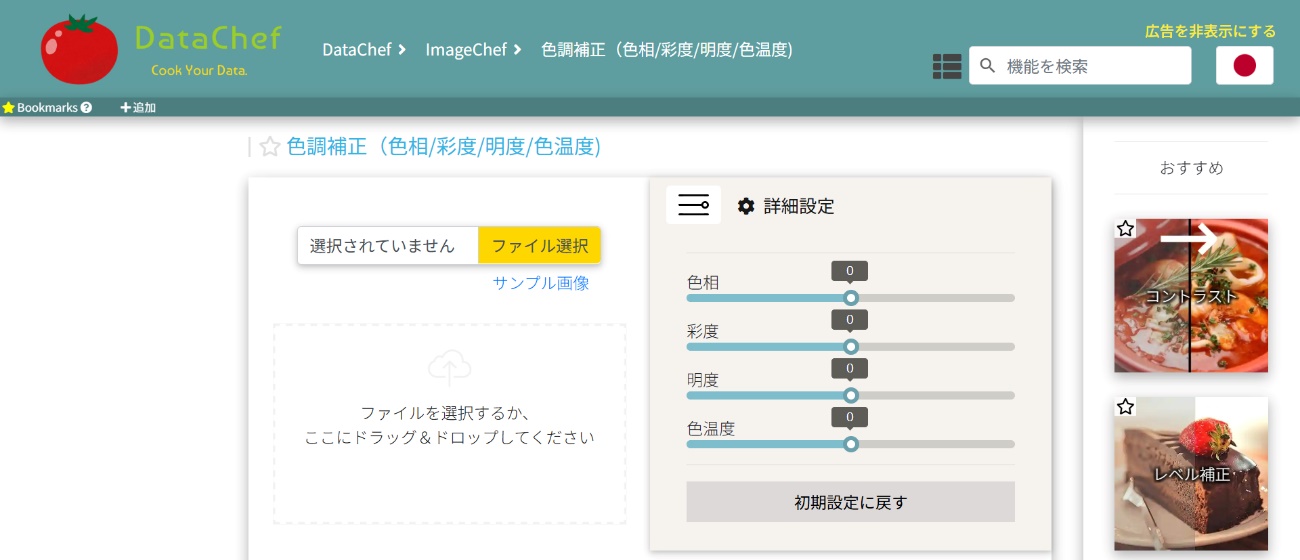
Task: Click the cloud upload icon
Action: 449,367
